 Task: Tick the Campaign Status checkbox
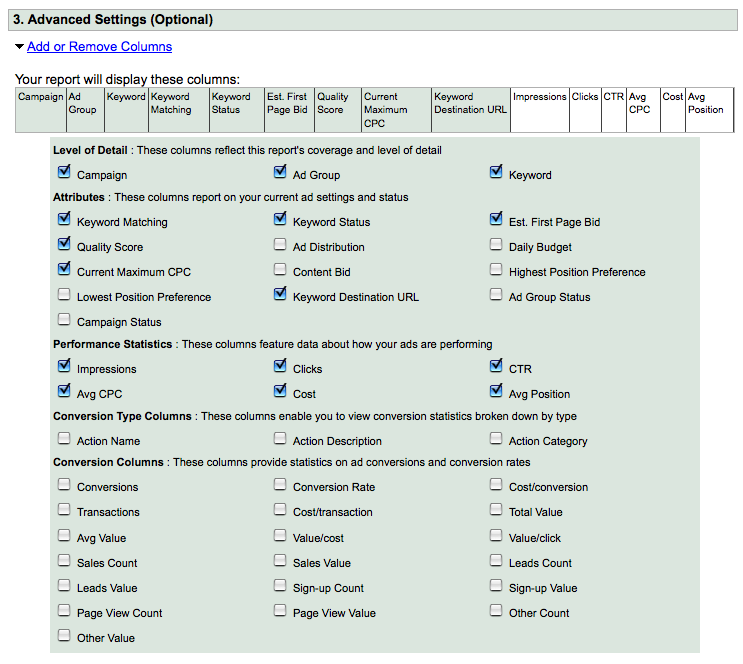click(x=65, y=320)
